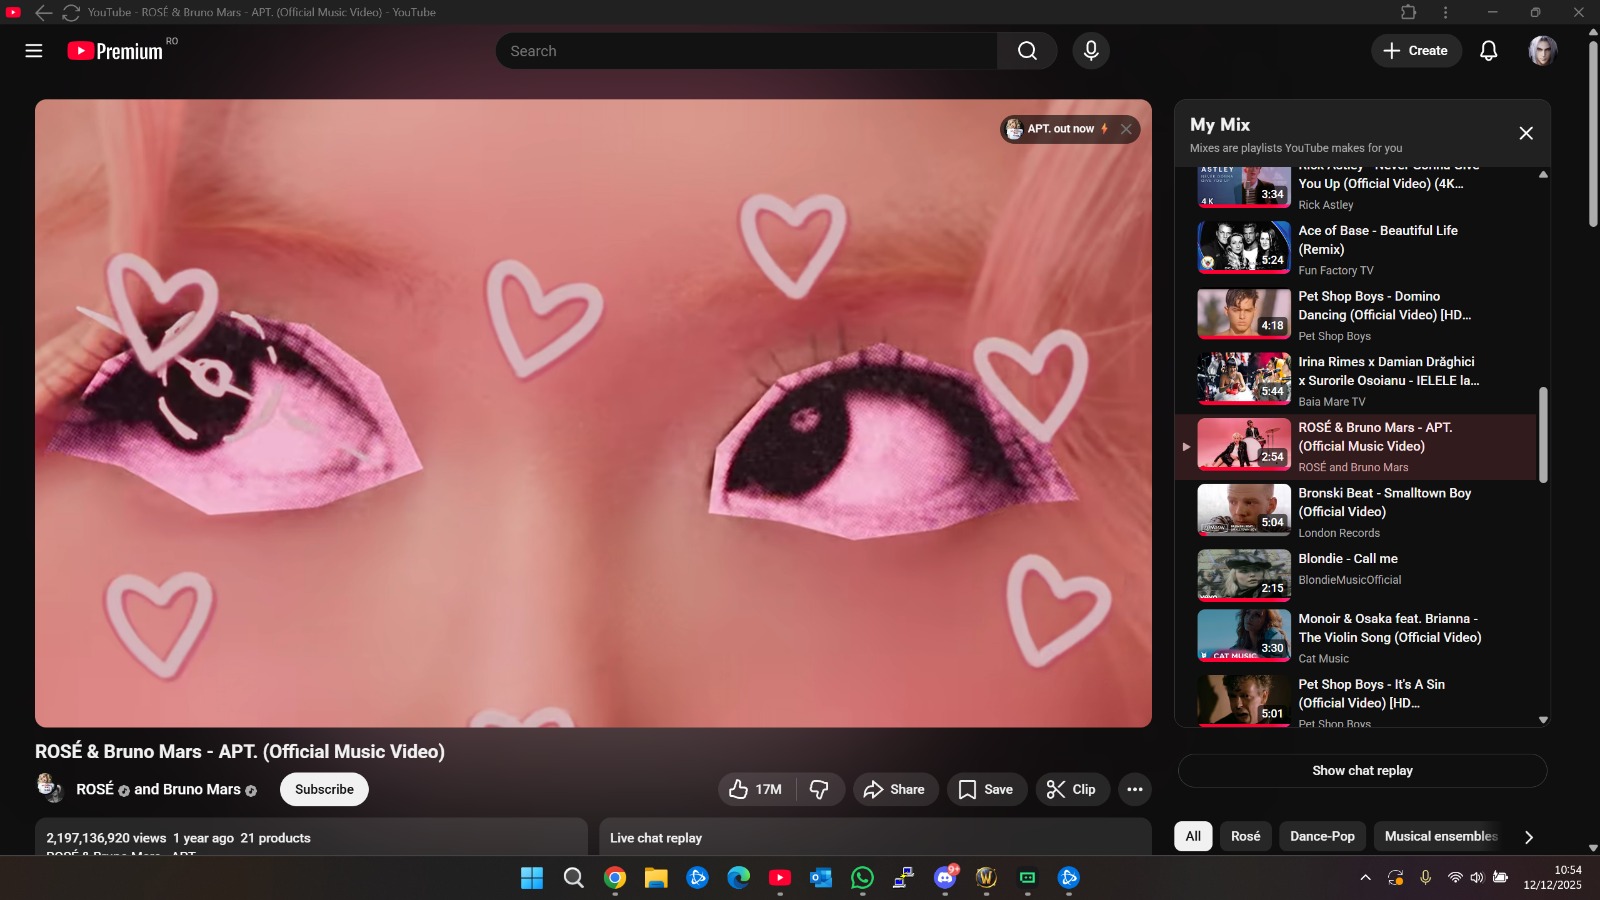Click the Create button
Screen dimensions: 1600x900
point(1416,51)
